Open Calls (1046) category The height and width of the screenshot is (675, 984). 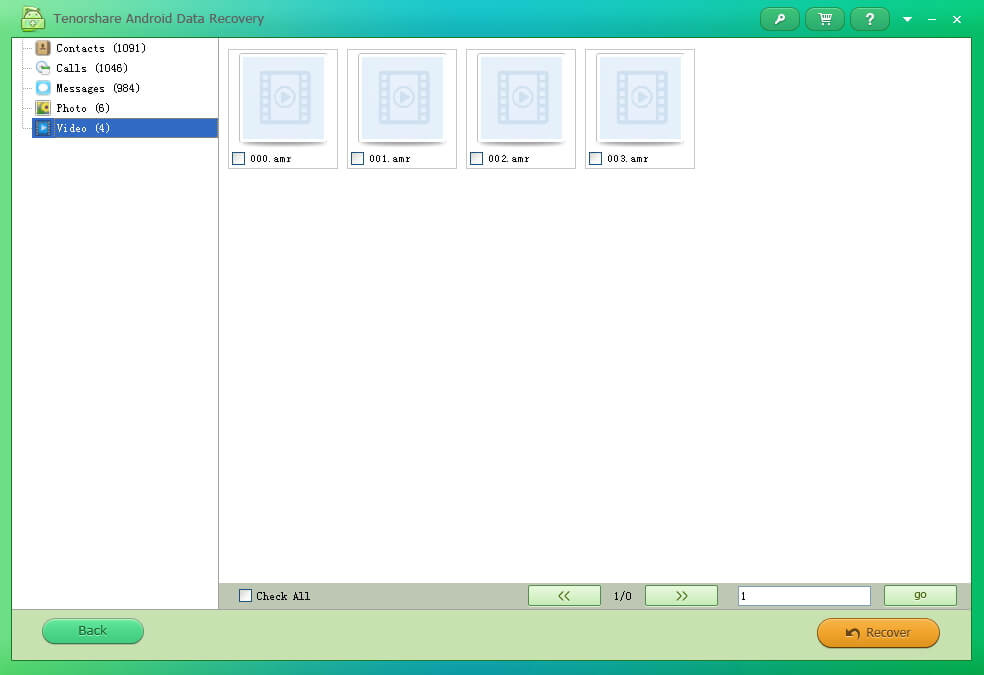92,68
